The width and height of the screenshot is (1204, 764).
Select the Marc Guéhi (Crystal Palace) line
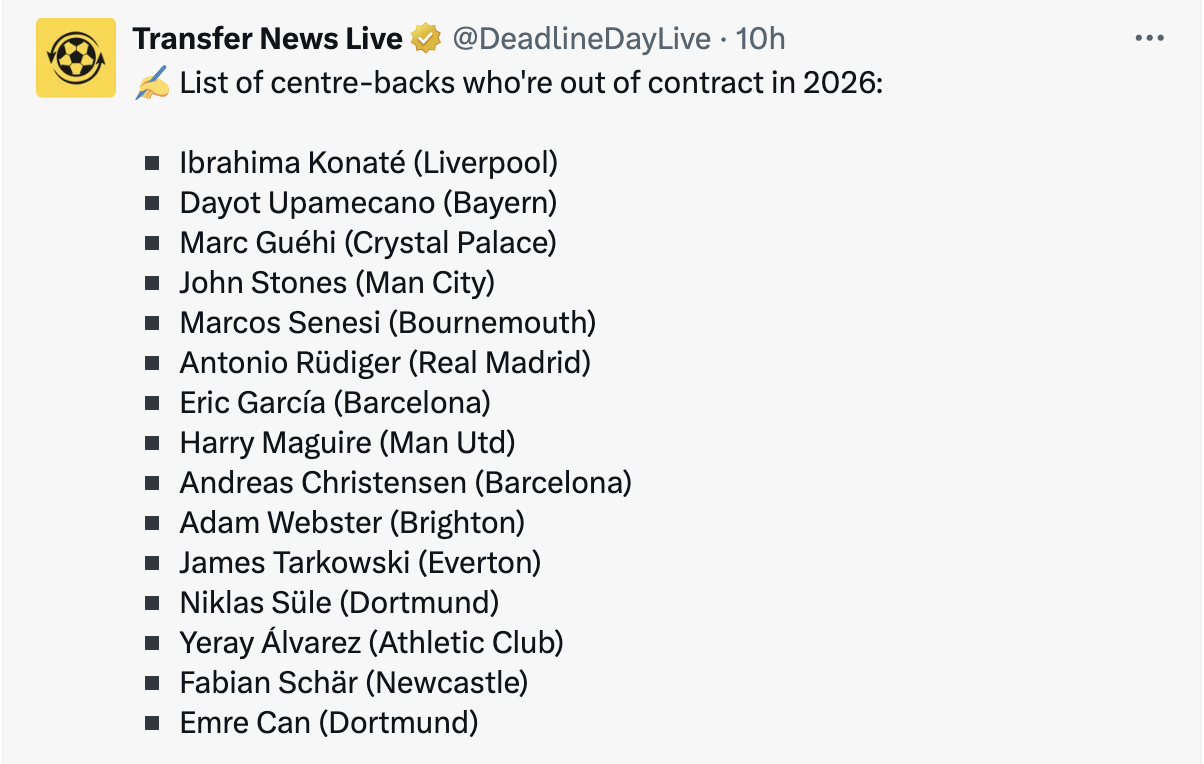[x=367, y=243]
